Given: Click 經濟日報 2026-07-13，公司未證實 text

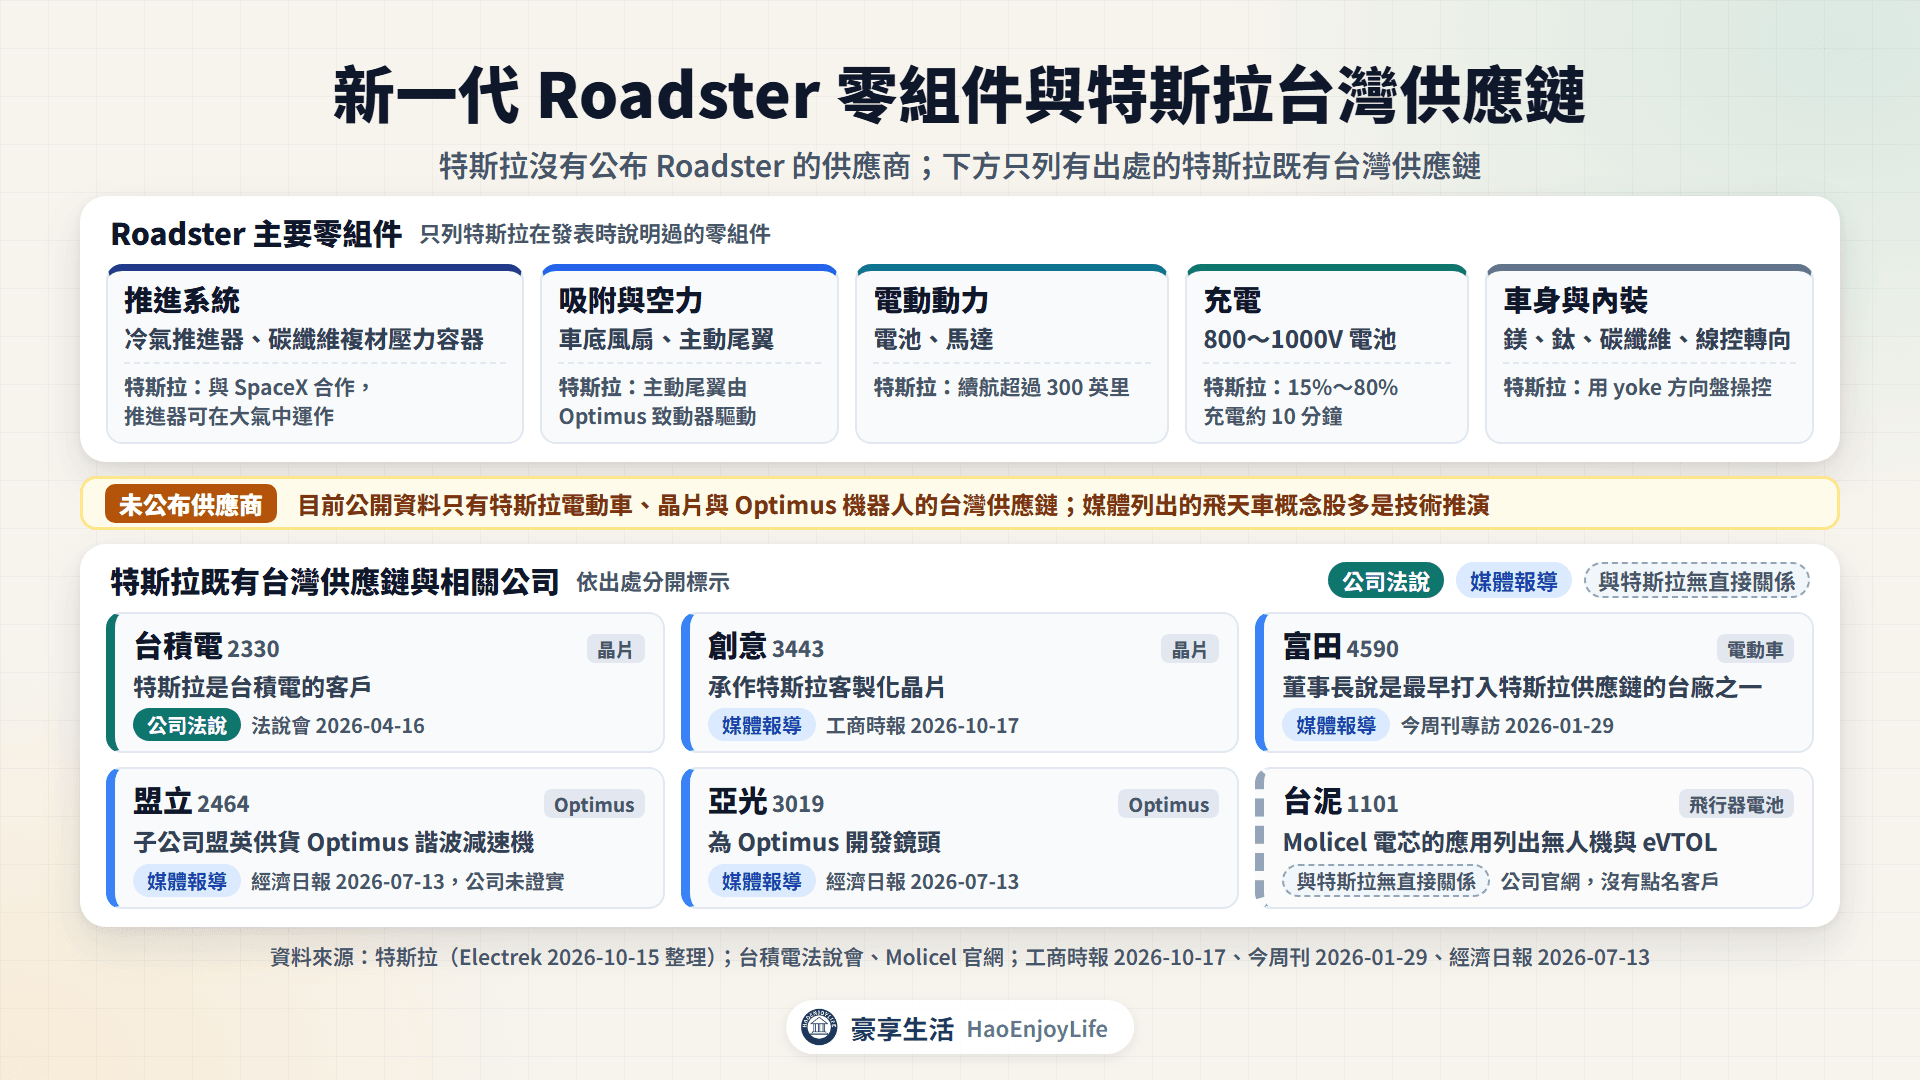Looking at the screenshot, I should (x=408, y=882).
